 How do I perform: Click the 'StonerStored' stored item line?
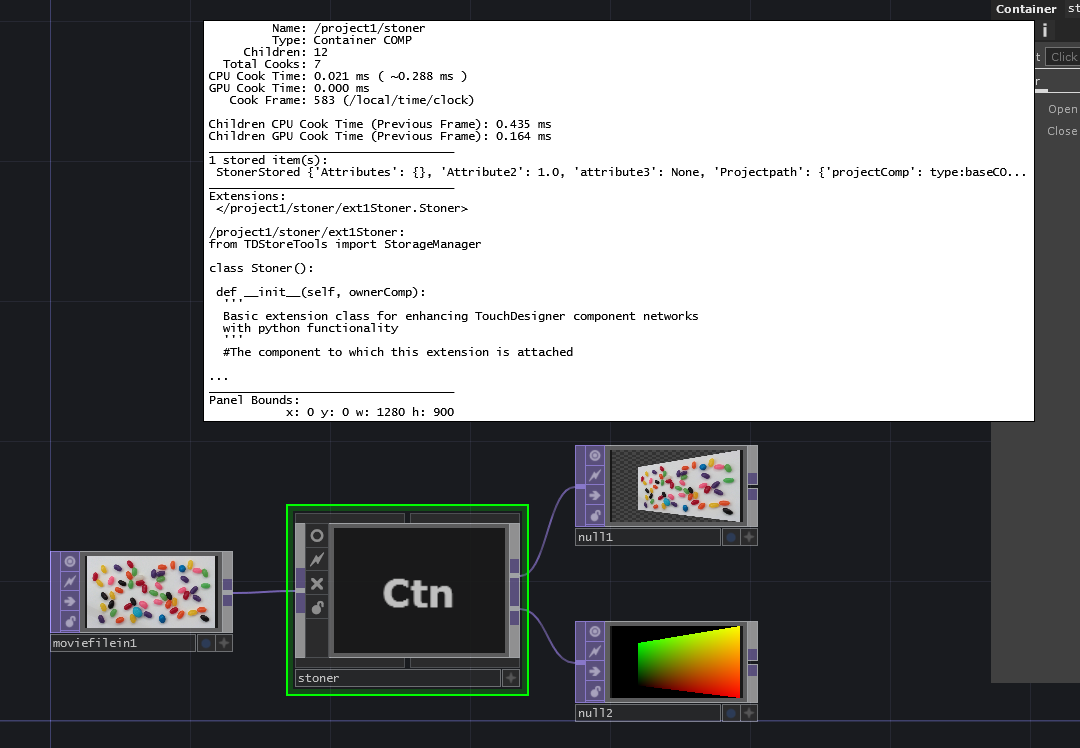pos(621,172)
